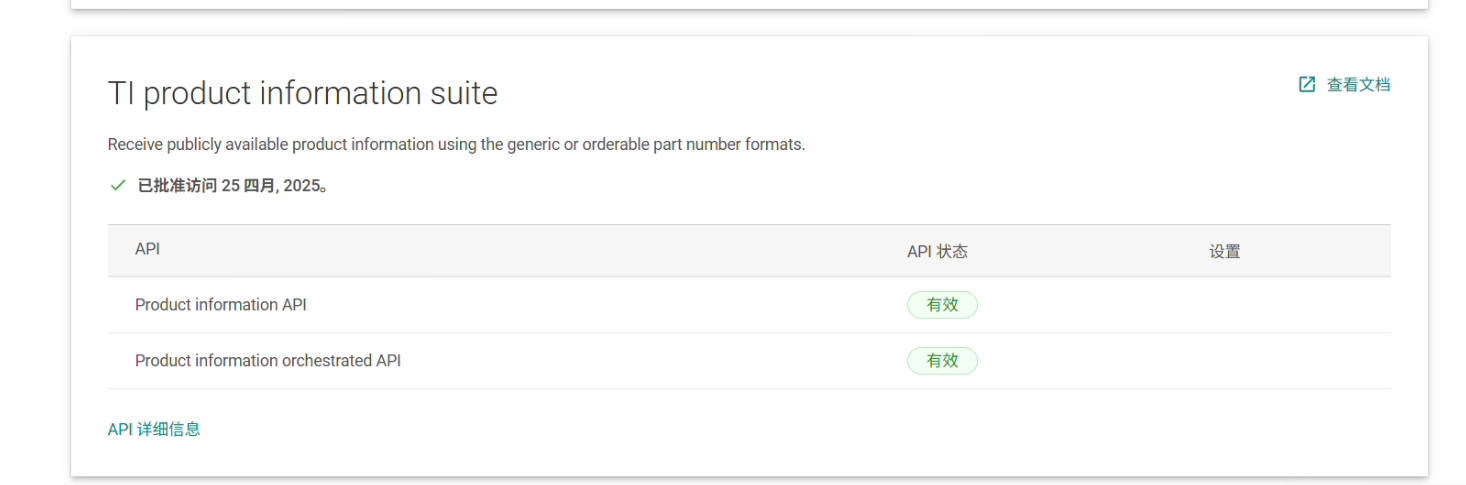Click the green approval checkmark icon

[x=118, y=186]
